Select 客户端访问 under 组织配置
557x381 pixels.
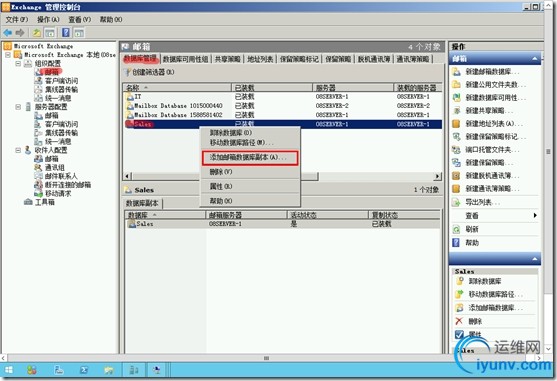point(61,81)
